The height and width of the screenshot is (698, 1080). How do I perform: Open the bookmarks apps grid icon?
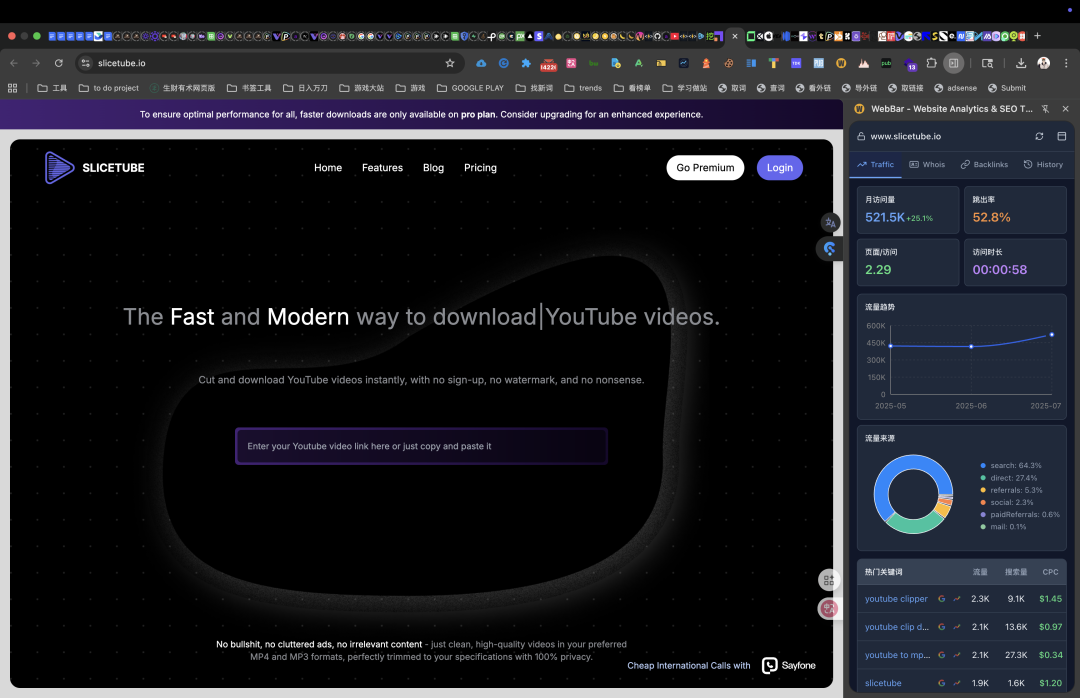(12, 88)
